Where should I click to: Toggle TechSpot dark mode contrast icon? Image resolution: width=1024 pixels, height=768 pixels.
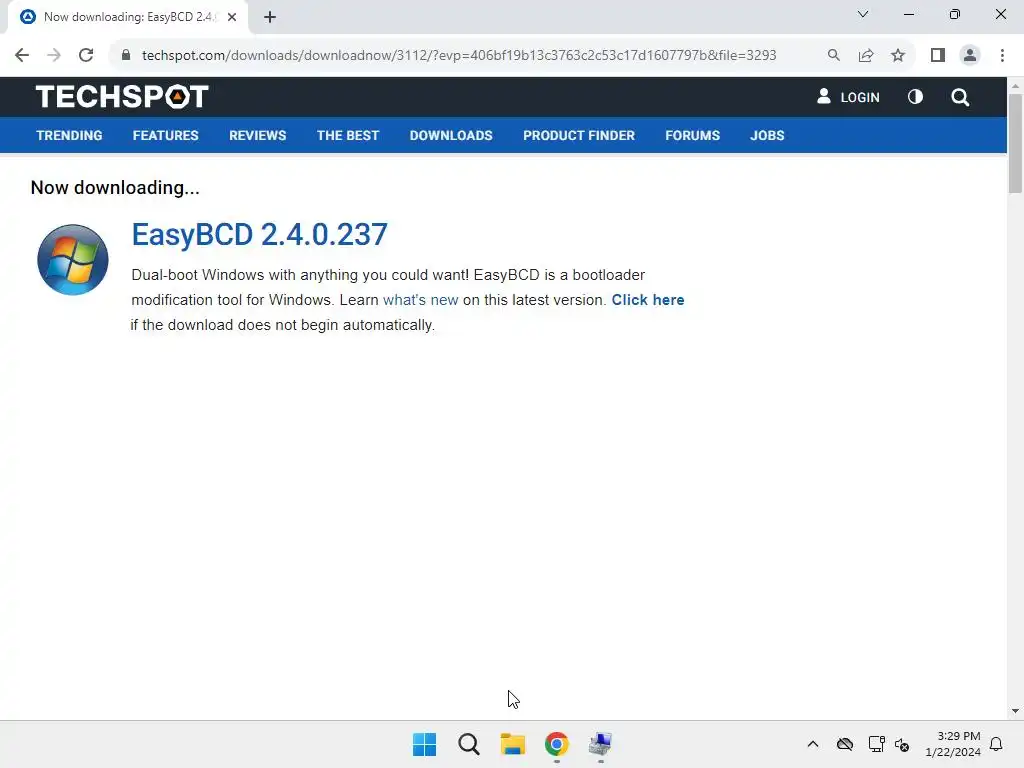pyautogui.click(x=915, y=97)
